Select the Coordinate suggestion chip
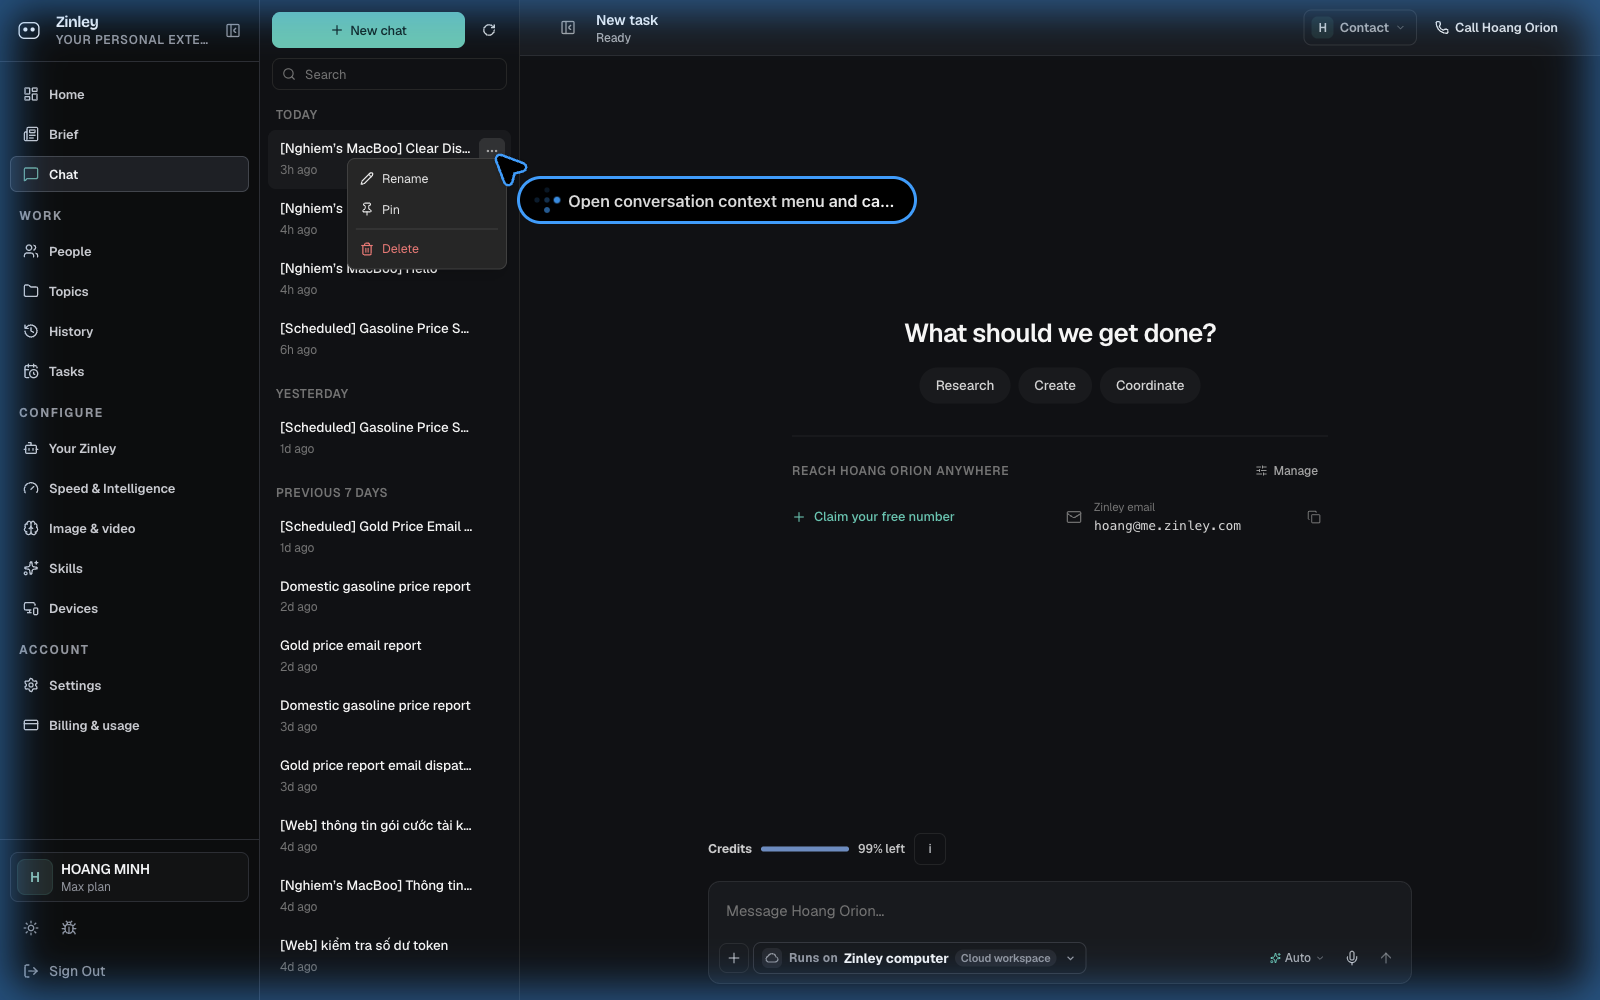 pos(1150,385)
